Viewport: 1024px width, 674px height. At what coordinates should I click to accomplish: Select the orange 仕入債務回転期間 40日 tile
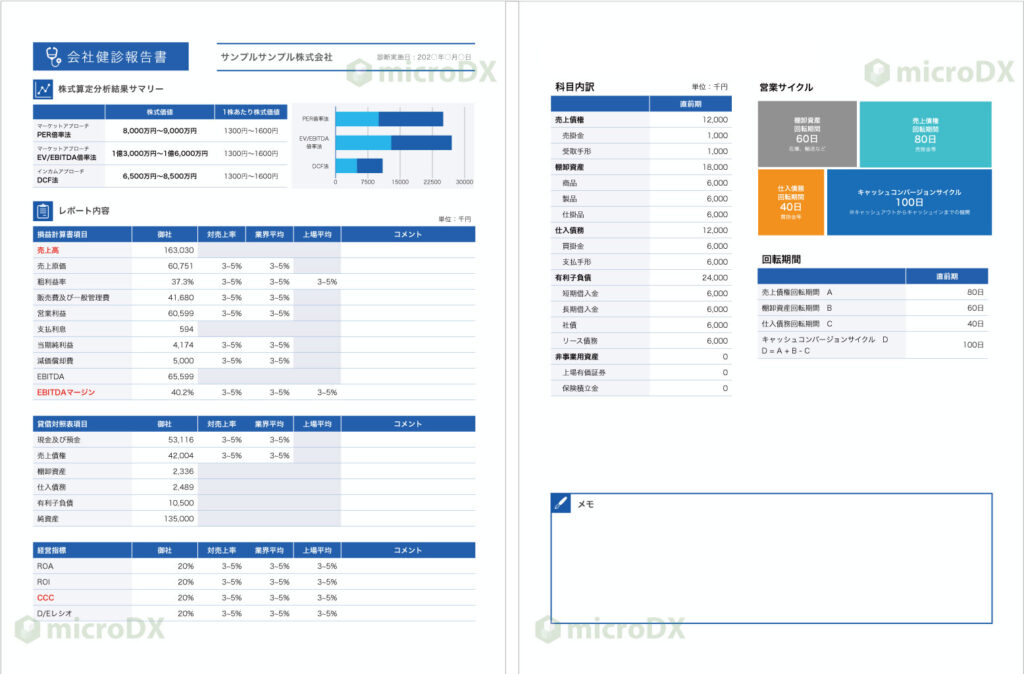790,202
